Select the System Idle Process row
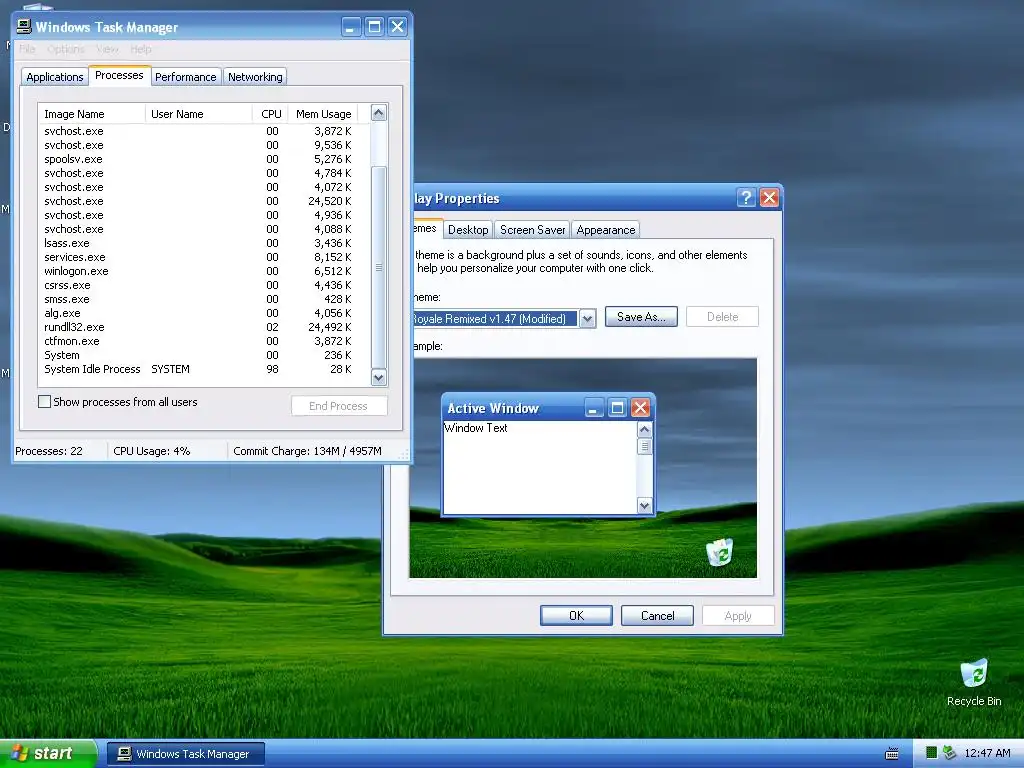 199,369
